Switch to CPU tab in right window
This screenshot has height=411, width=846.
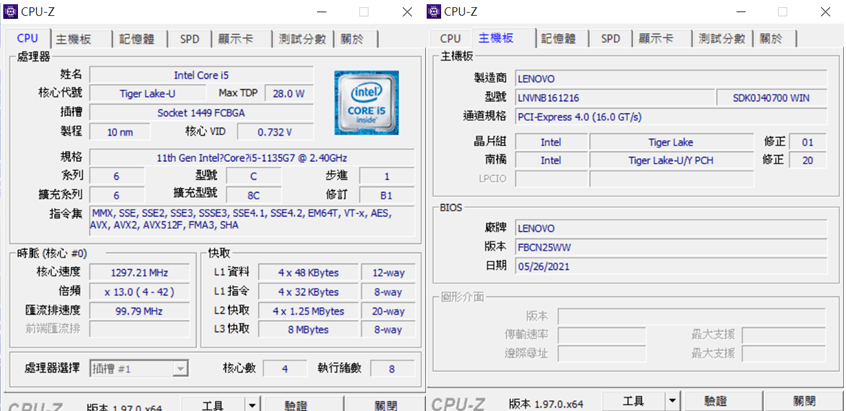(450, 39)
